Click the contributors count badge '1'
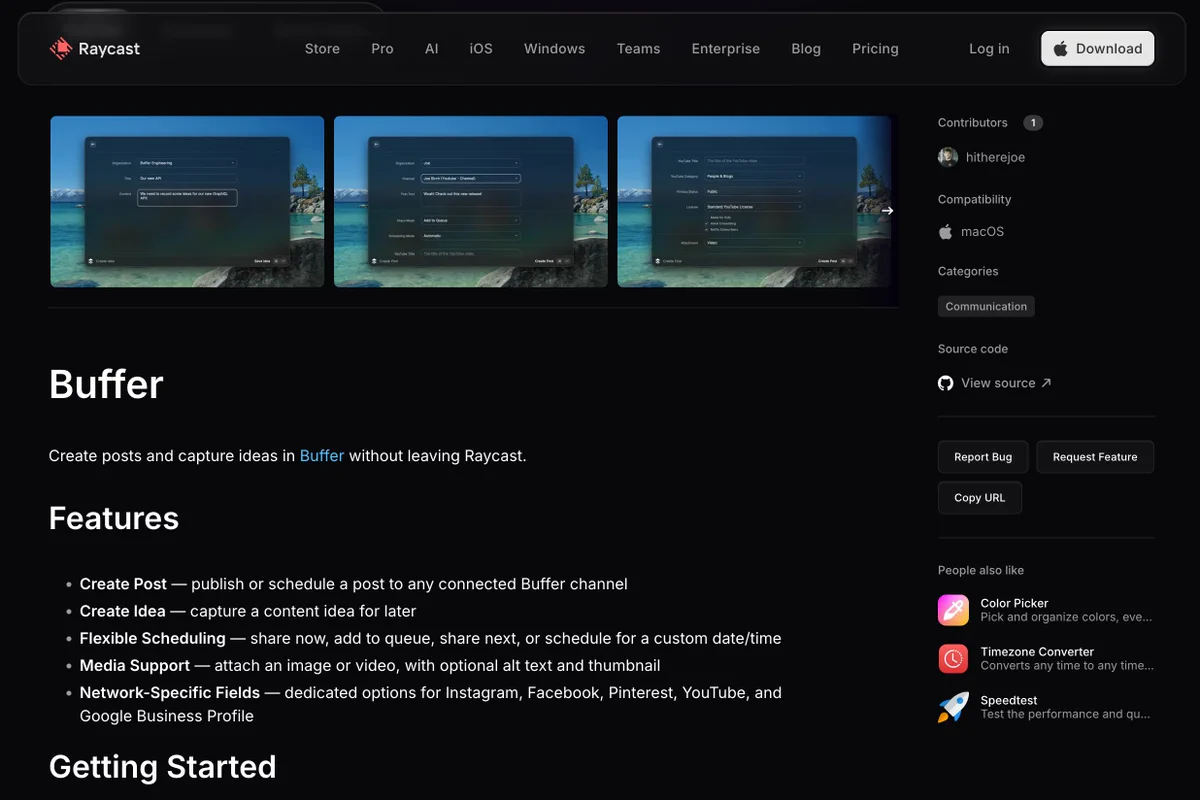The width and height of the screenshot is (1200, 800). click(x=1033, y=123)
